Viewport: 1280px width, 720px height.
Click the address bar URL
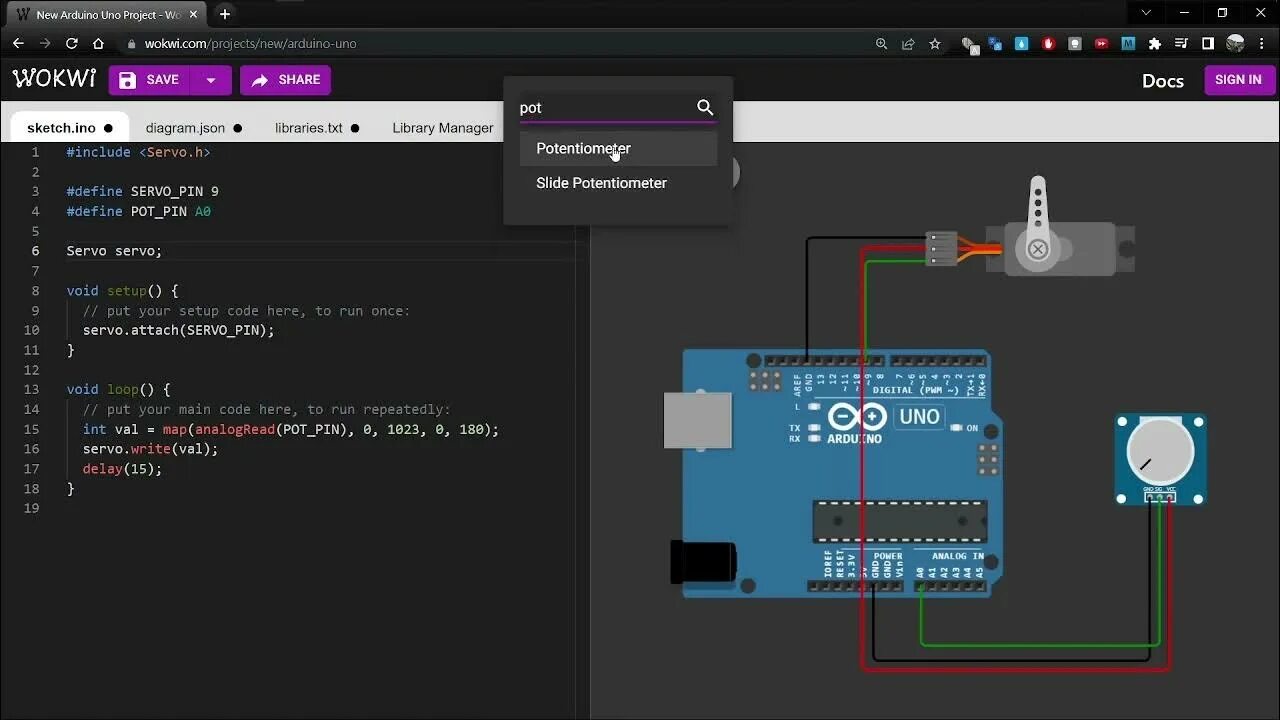250,44
